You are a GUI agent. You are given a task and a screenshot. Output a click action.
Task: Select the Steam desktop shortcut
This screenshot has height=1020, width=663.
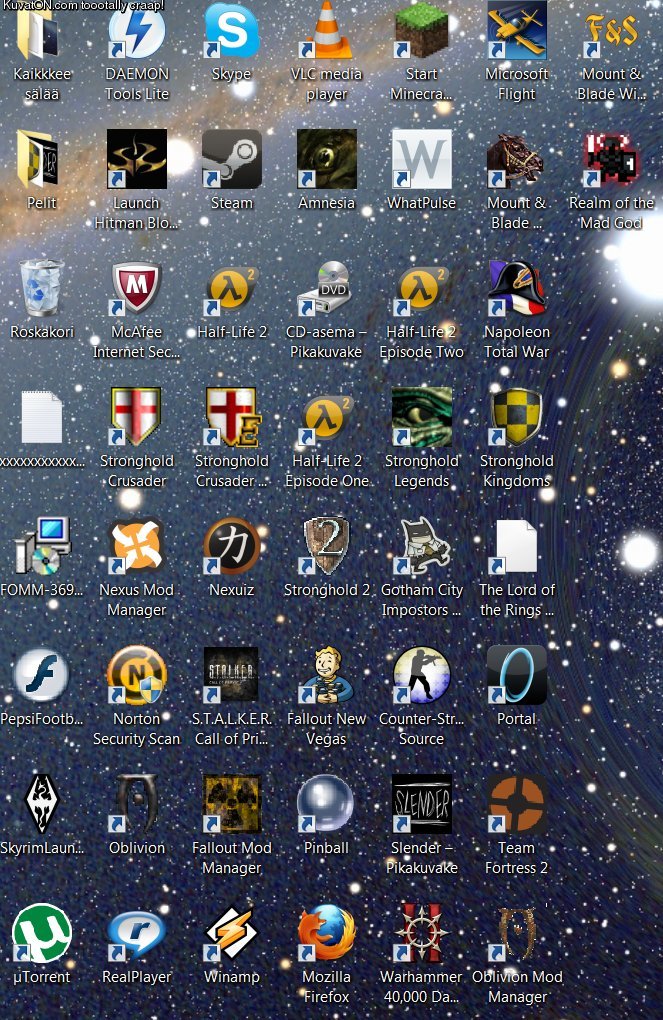point(231,160)
